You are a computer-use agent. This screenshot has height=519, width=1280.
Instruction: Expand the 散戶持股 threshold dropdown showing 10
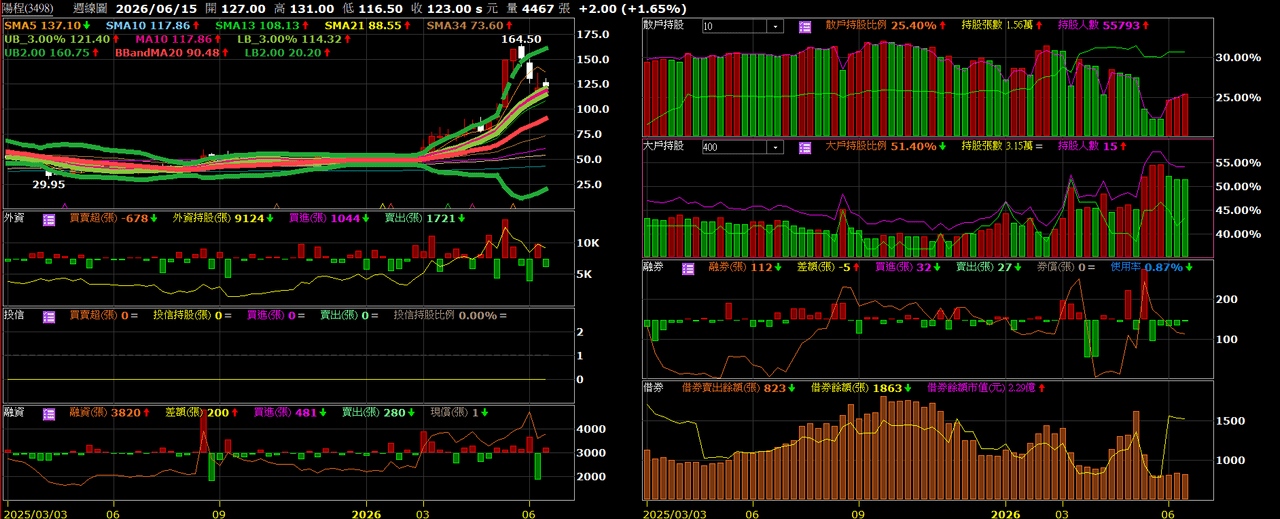[x=775, y=26]
